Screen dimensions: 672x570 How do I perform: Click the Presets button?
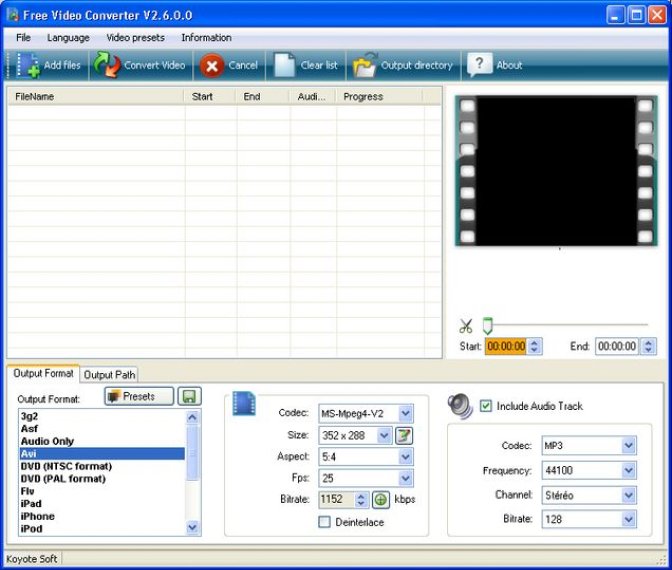[139, 396]
